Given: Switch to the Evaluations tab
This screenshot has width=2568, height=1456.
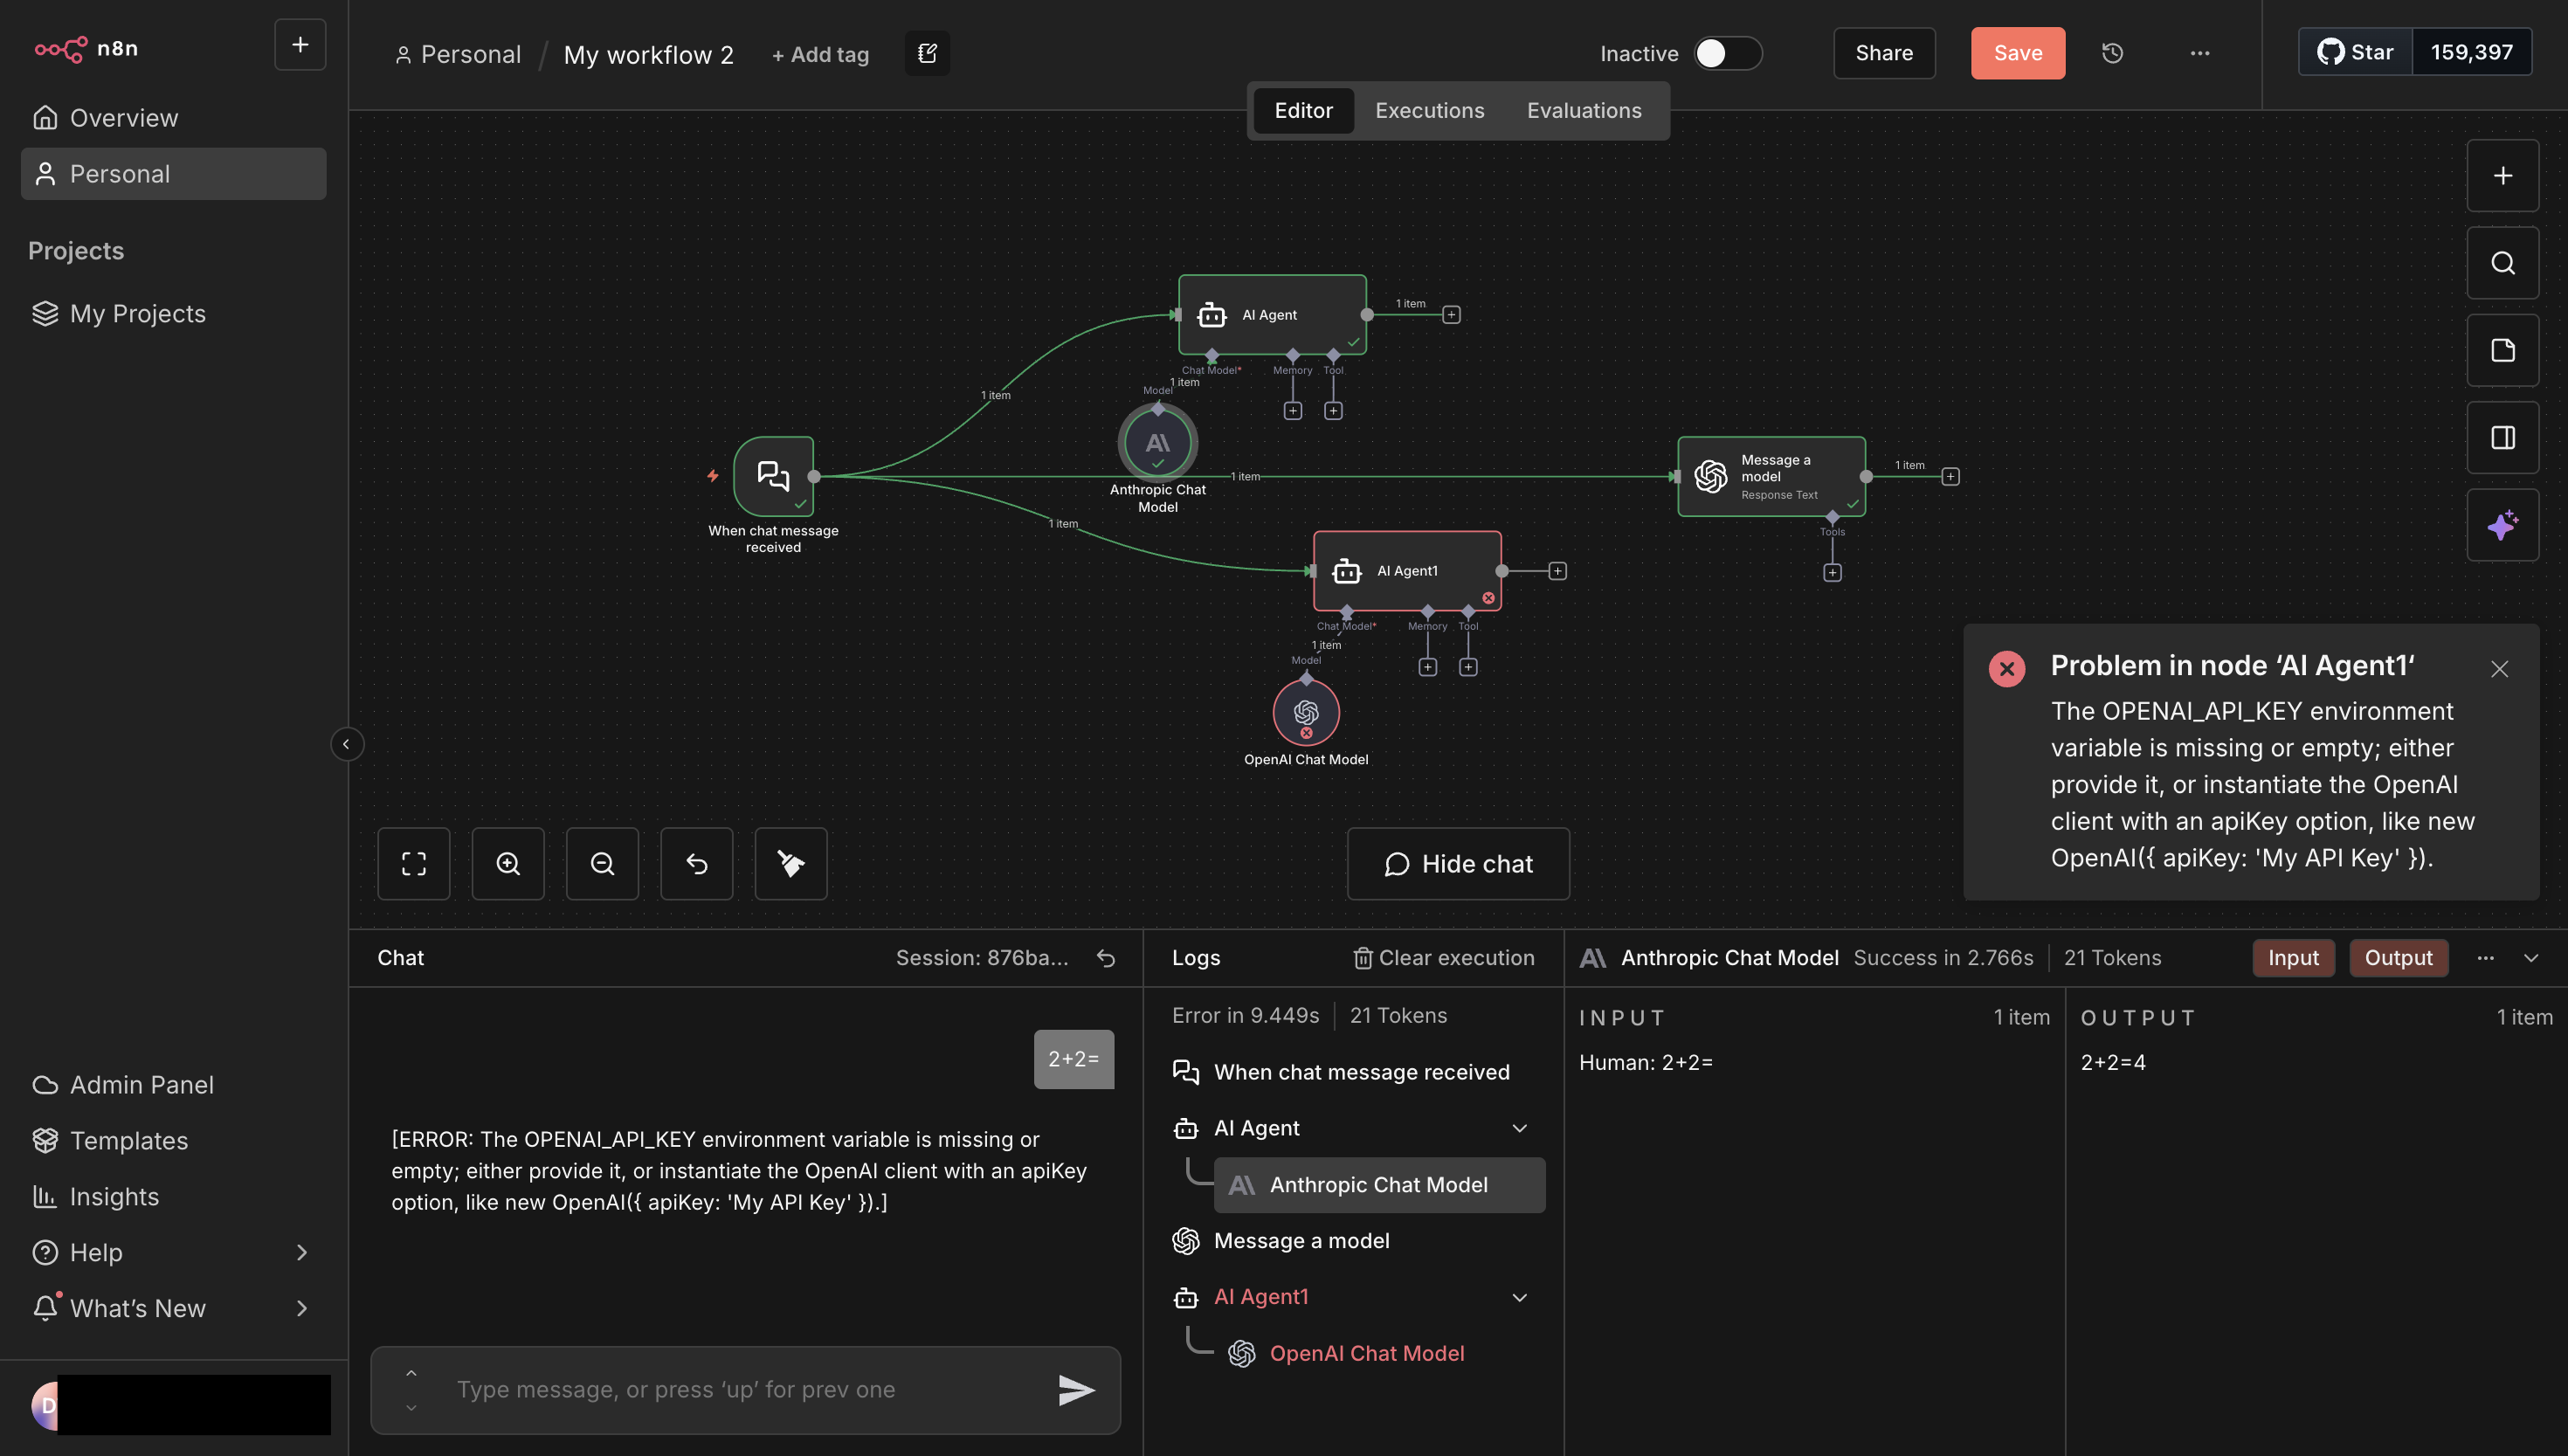Looking at the screenshot, I should tap(1583, 111).
